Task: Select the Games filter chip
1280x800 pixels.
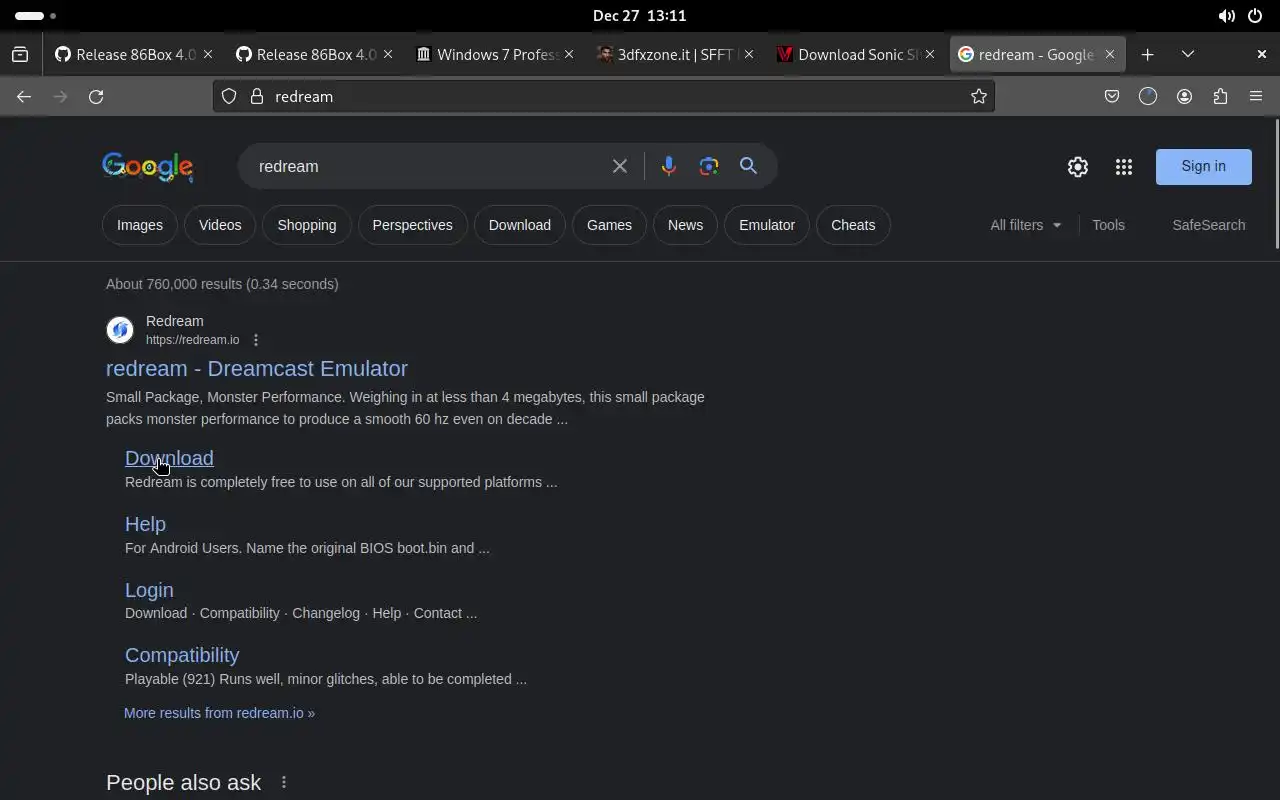Action: coord(609,225)
